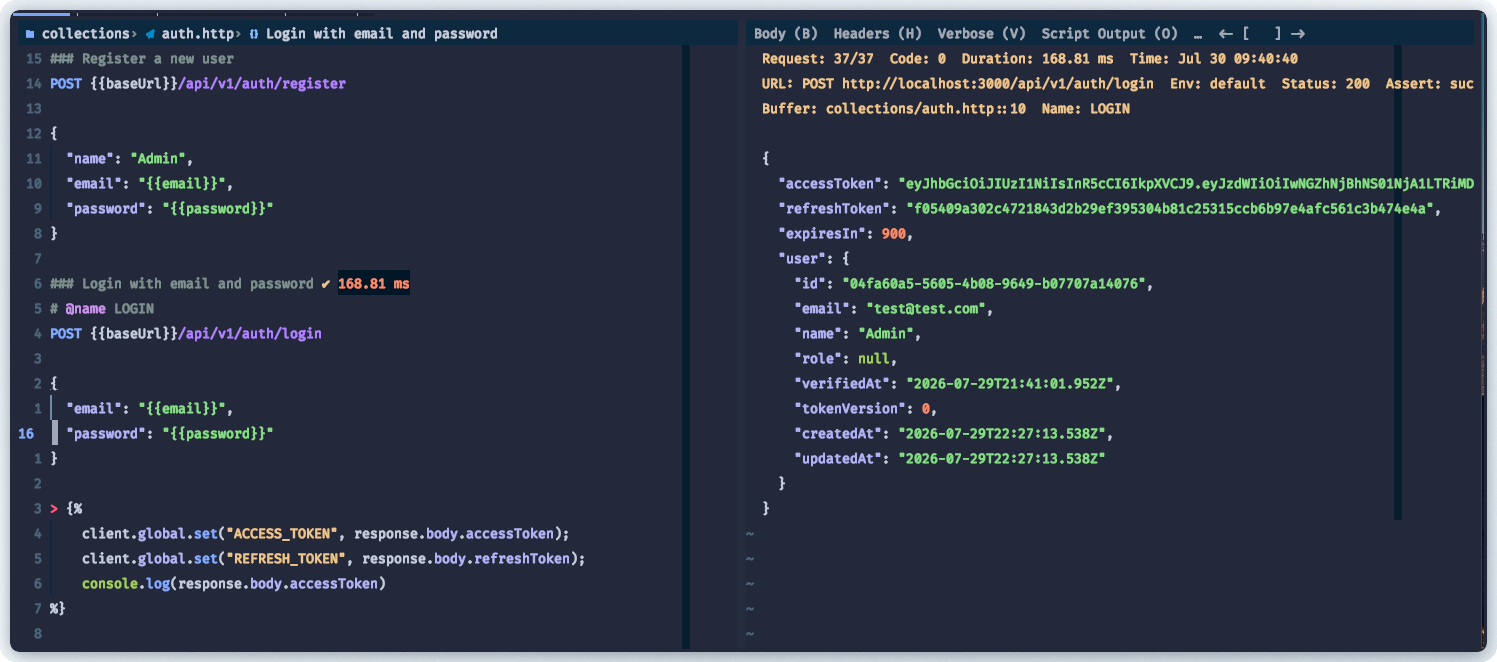The height and width of the screenshot is (662, 1497).
Task: Click 'Env: default' in response header
Action: coord(1218,84)
